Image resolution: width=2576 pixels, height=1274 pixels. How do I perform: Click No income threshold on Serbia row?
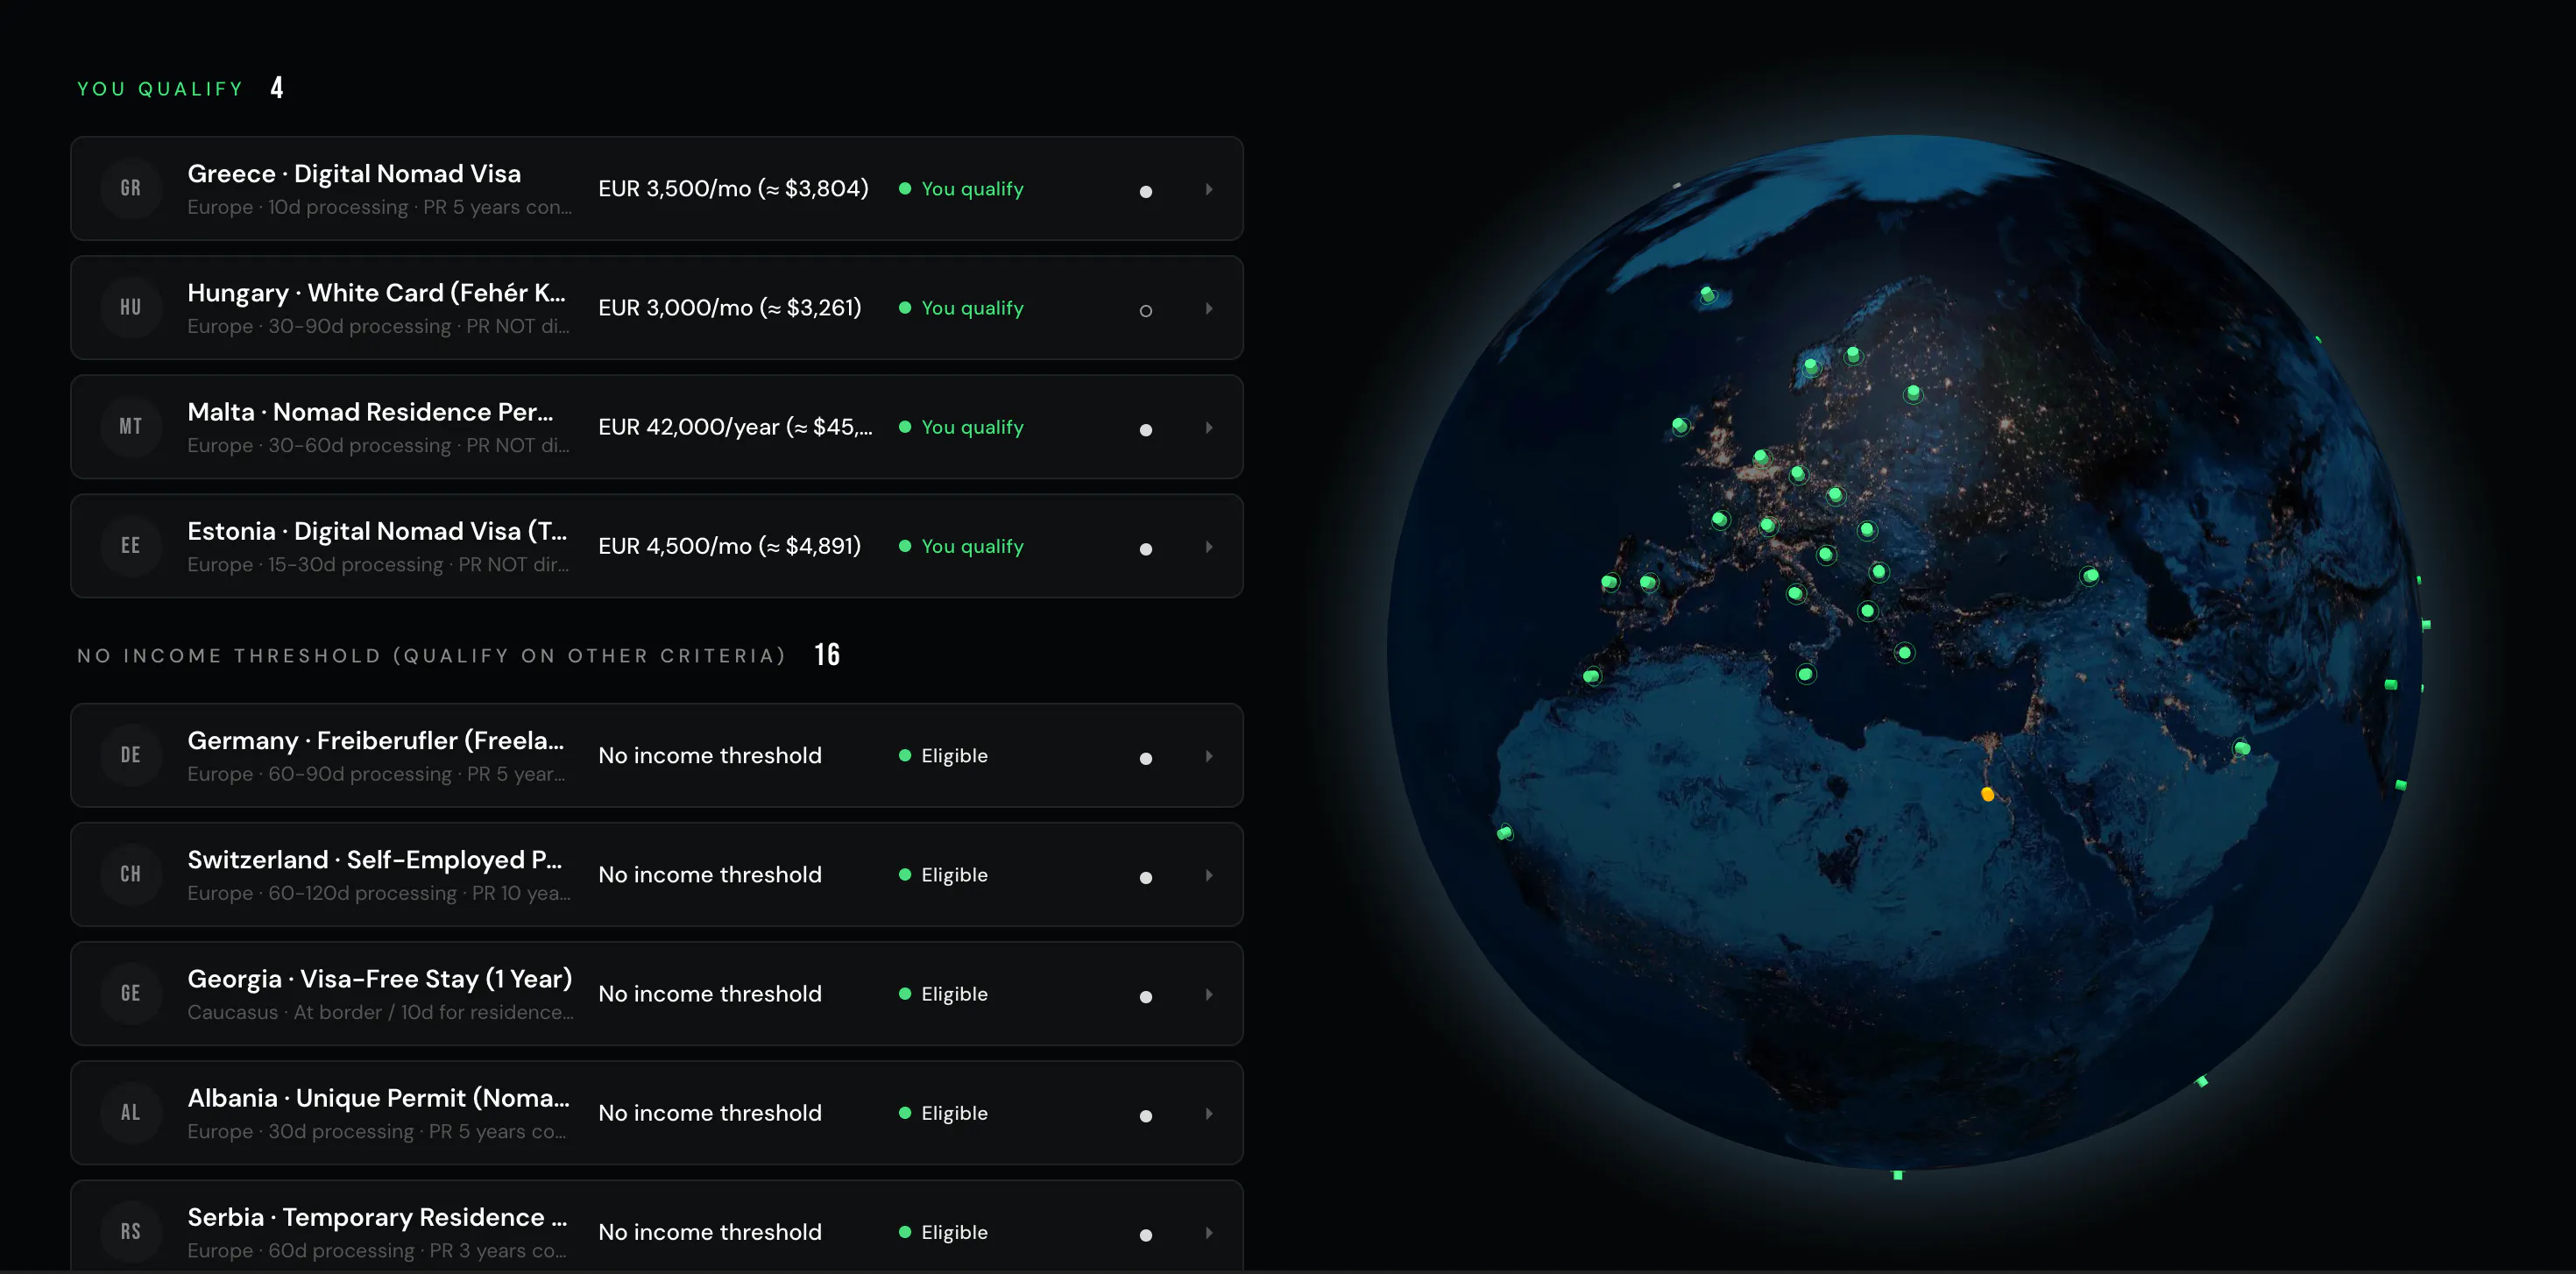[x=710, y=1232]
